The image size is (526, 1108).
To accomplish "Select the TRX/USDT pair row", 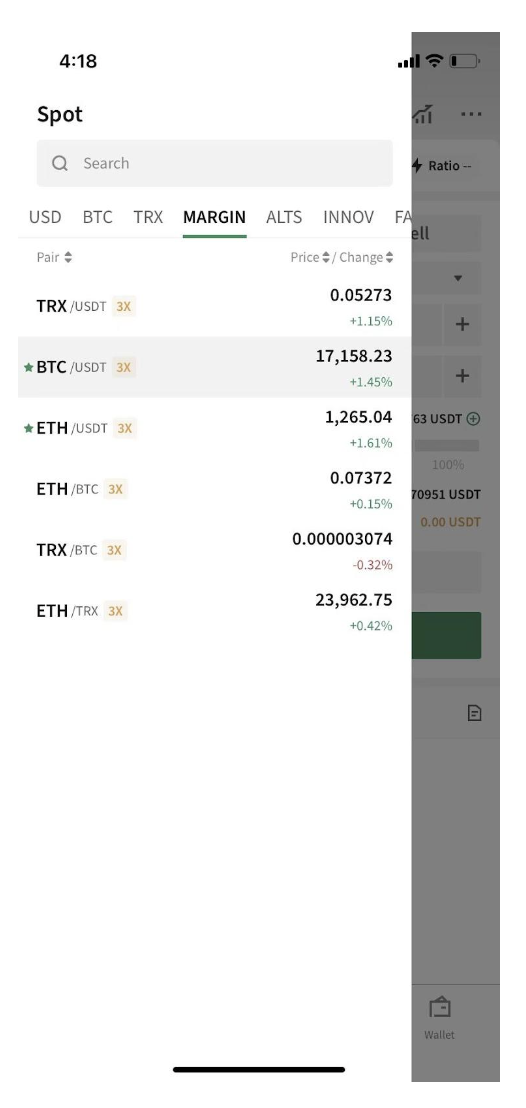I will coord(214,307).
